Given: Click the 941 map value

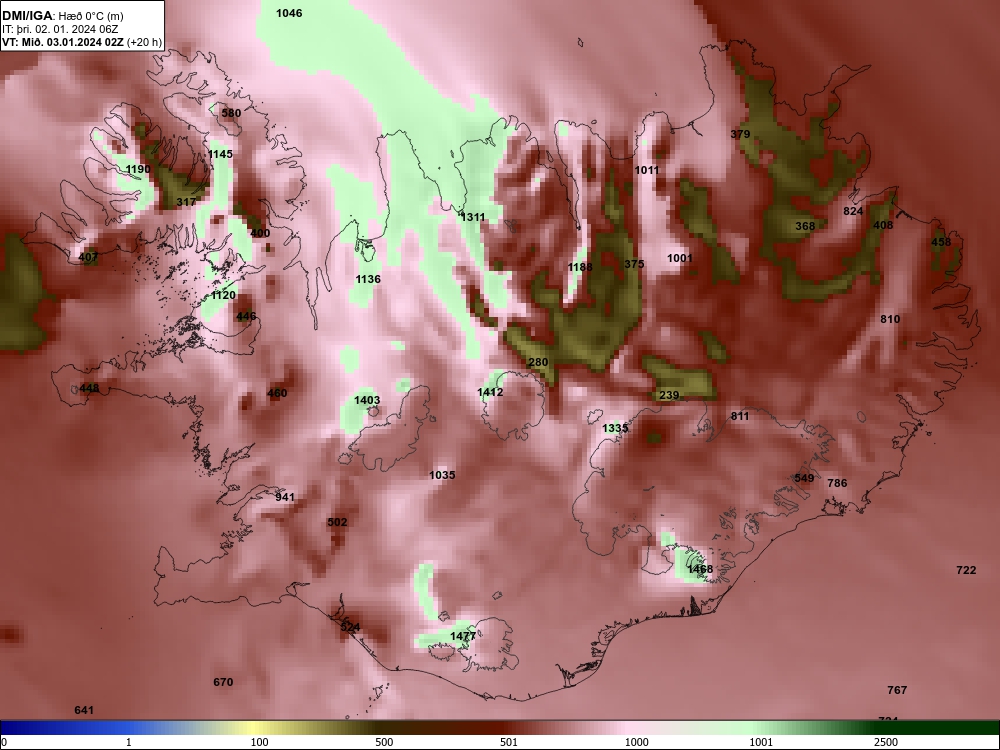Looking at the screenshot, I should pyautogui.click(x=284, y=497).
